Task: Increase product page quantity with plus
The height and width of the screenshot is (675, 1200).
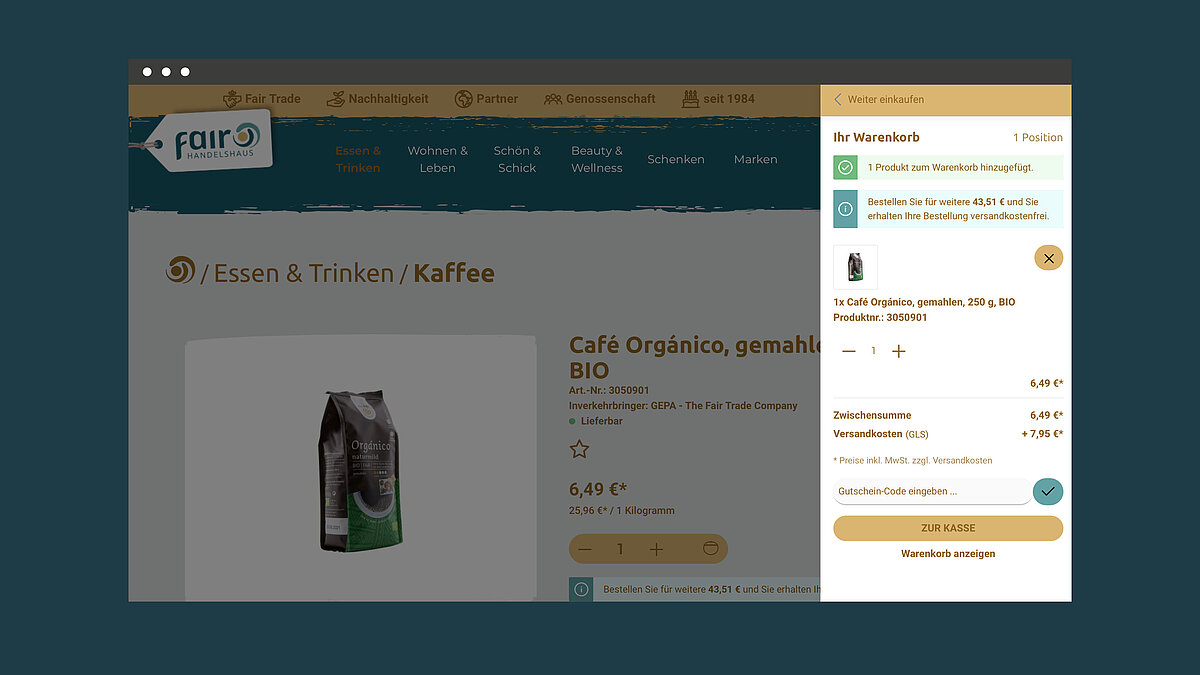Action: (x=656, y=549)
